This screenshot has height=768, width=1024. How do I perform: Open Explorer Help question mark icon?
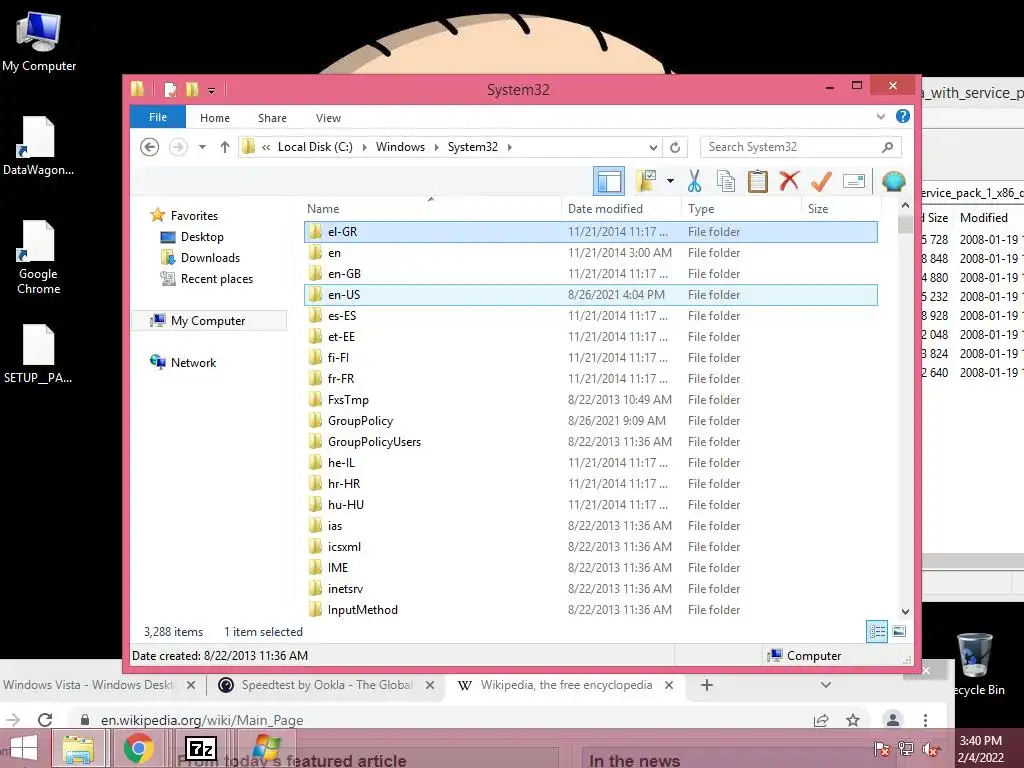click(x=903, y=116)
